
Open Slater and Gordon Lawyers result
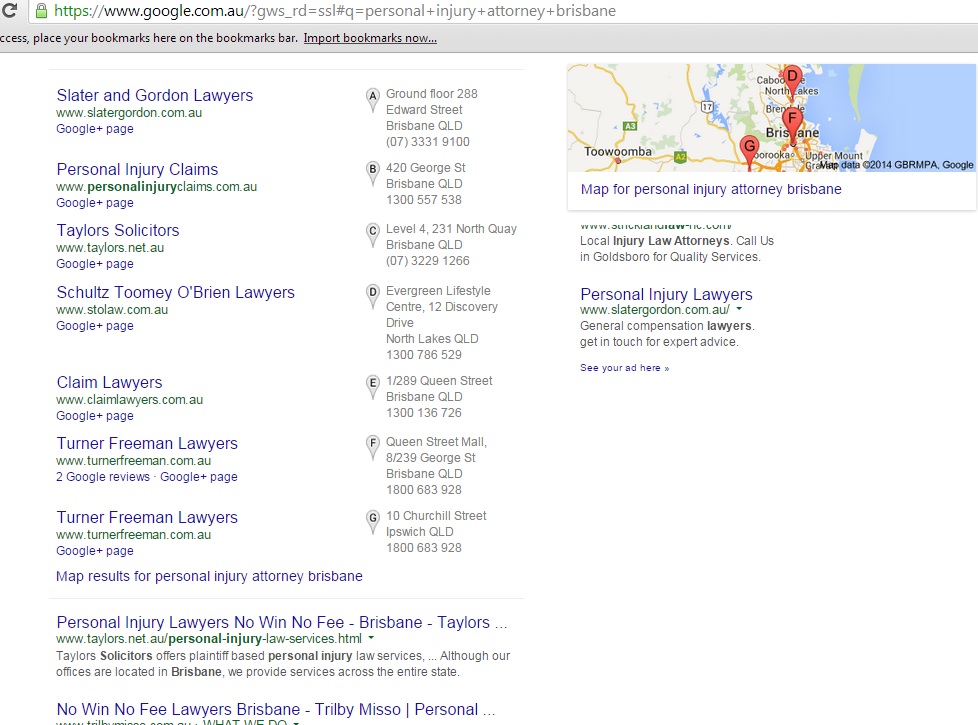155,95
